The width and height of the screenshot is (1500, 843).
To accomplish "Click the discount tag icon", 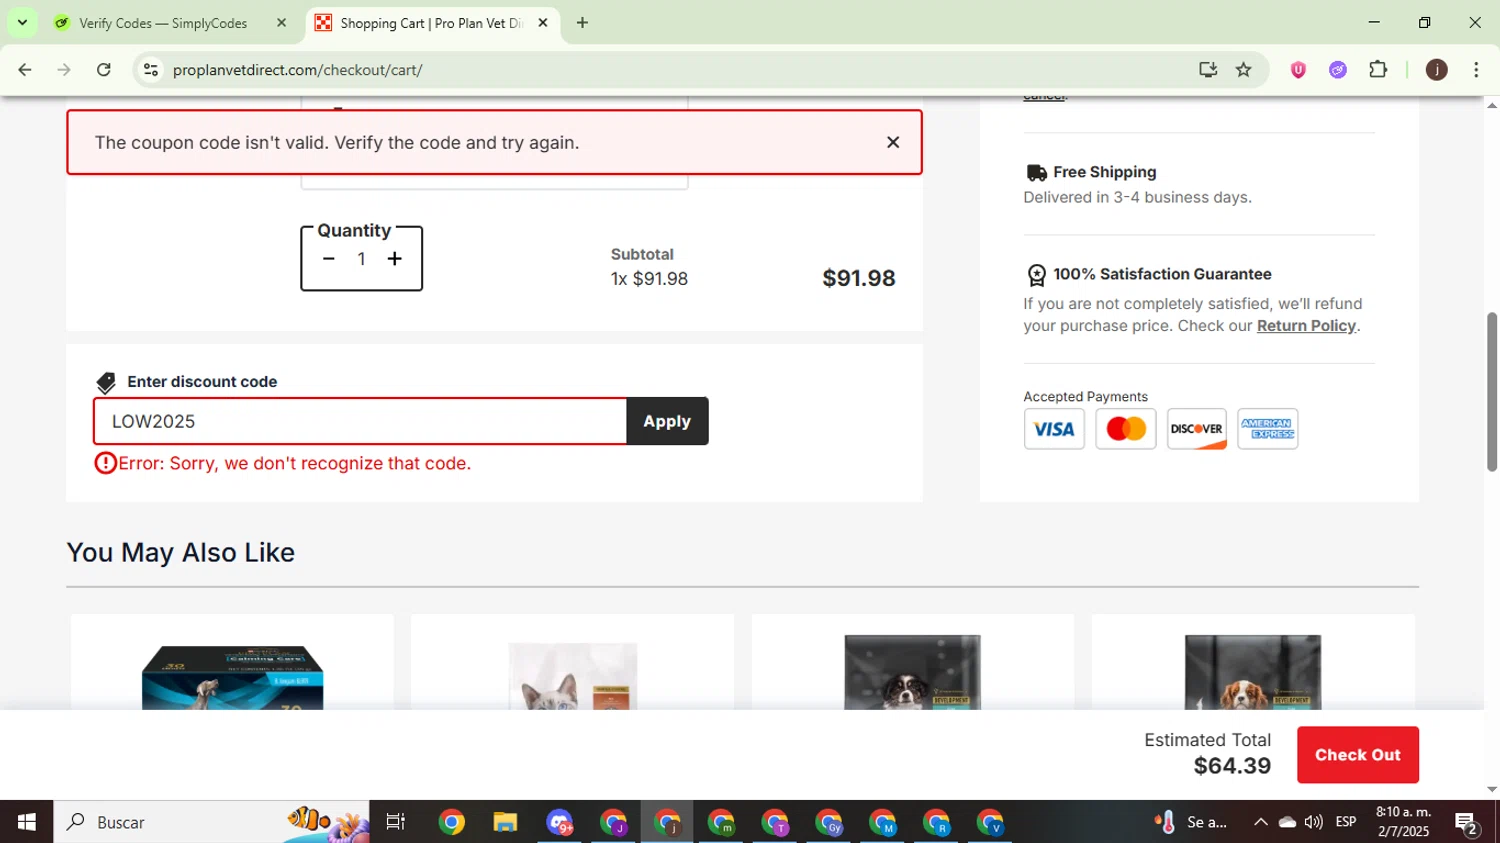I will [106, 383].
